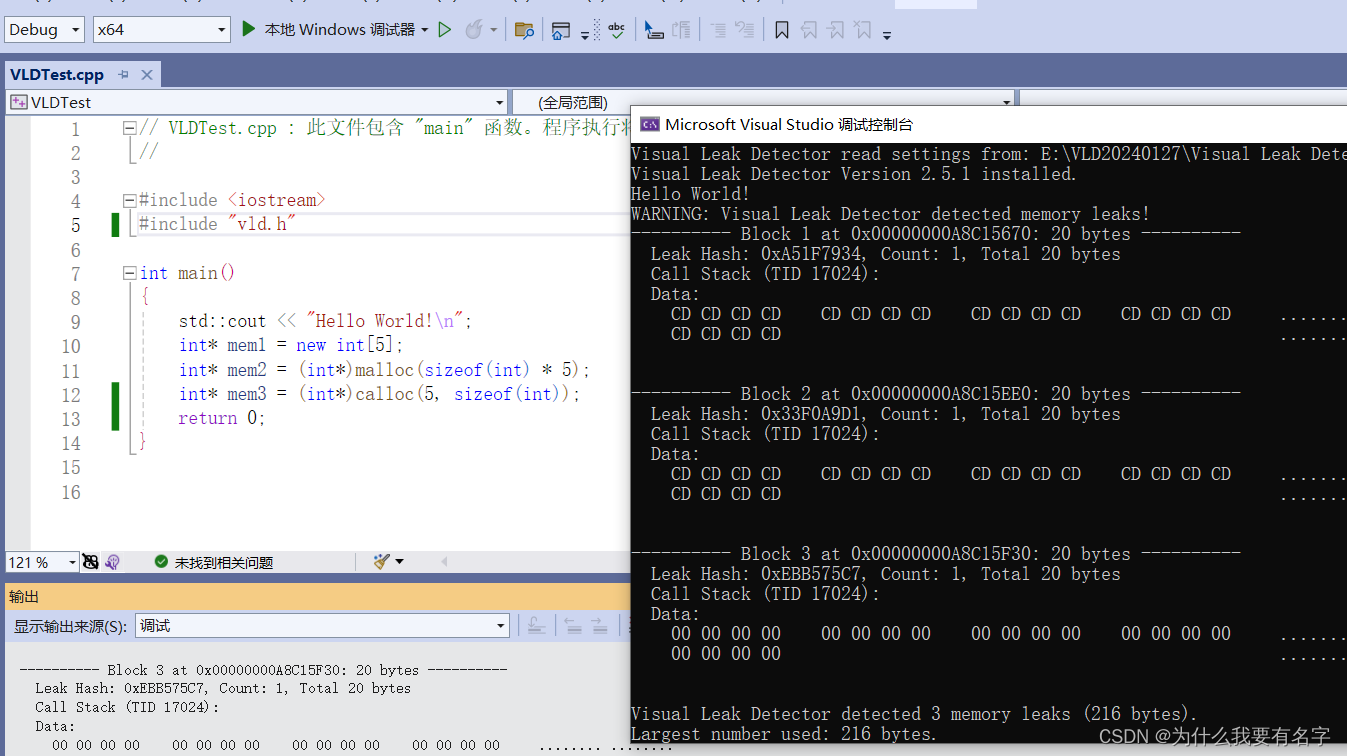Click the previous message icon in output
The height and width of the screenshot is (756, 1347).
coord(573,626)
